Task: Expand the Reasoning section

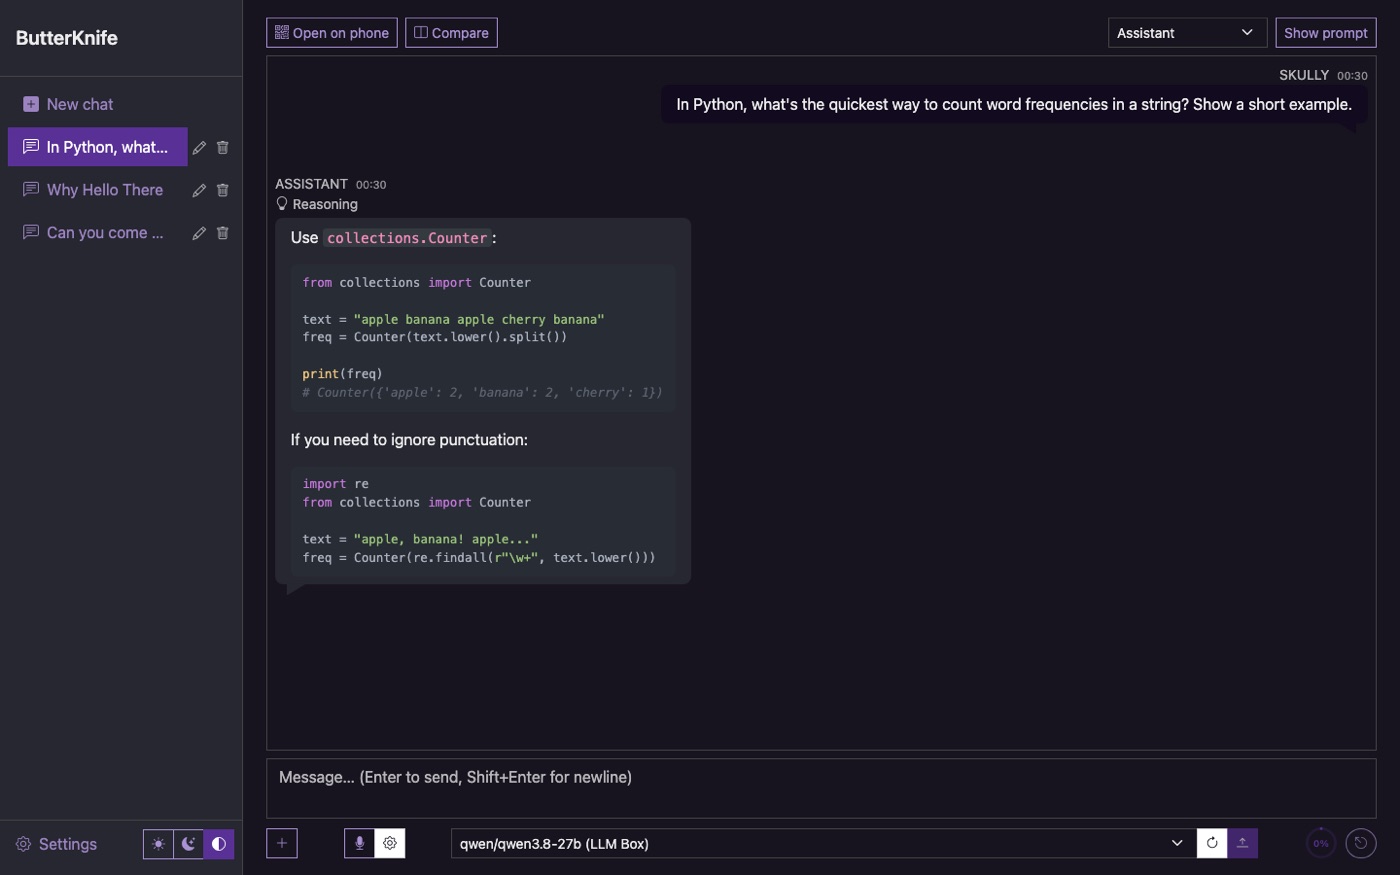Action: point(317,204)
